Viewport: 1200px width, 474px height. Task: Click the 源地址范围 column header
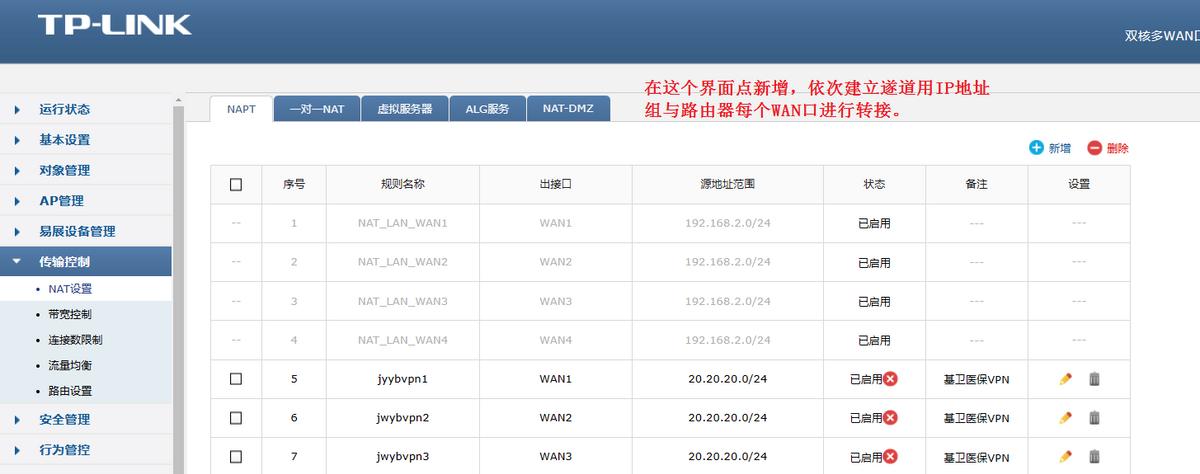[727, 184]
